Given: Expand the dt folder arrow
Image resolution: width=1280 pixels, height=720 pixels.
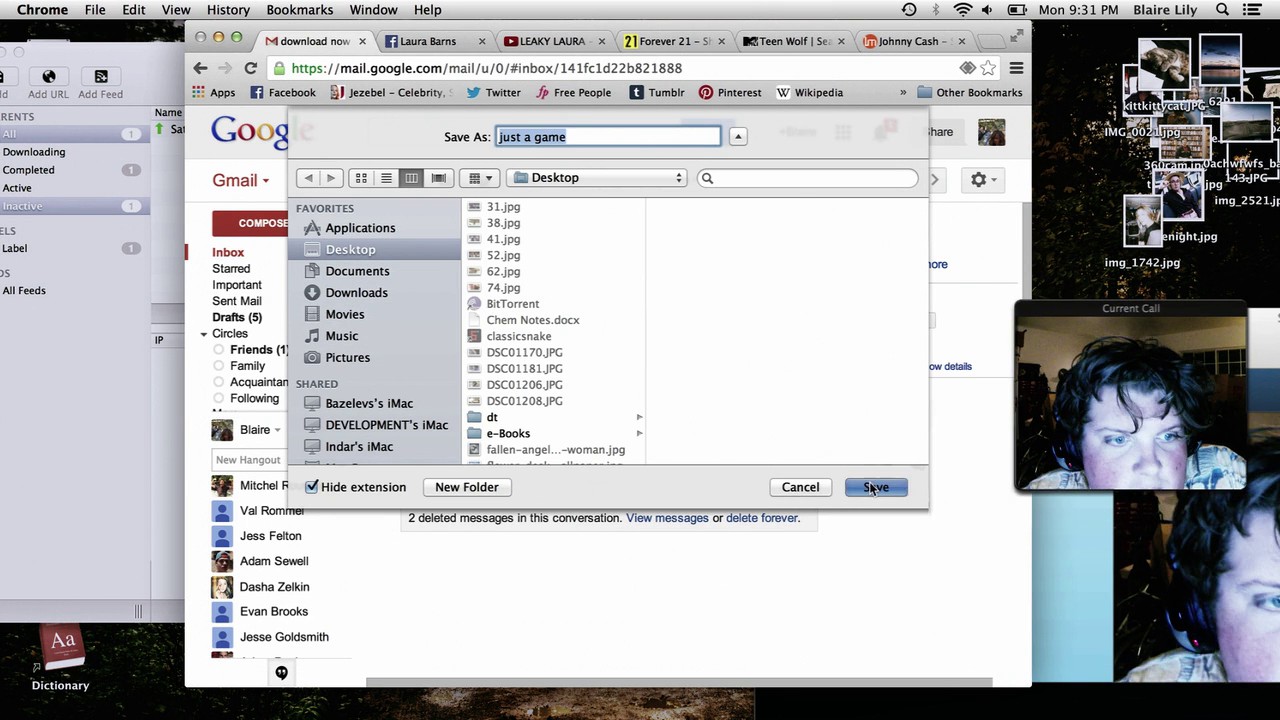Looking at the screenshot, I should point(639,417).
